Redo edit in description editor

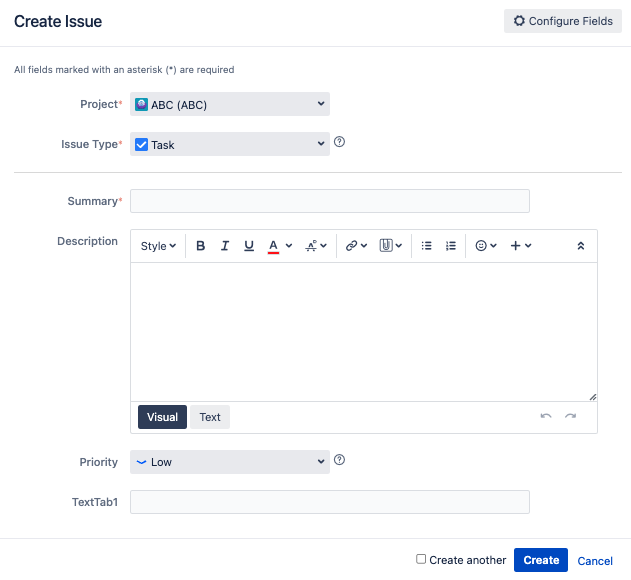pos(570,416)
